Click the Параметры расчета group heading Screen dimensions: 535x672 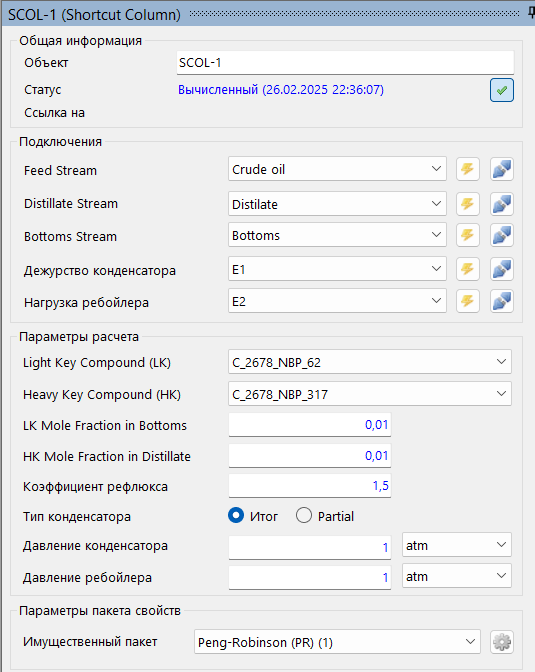tap(79, 337)
